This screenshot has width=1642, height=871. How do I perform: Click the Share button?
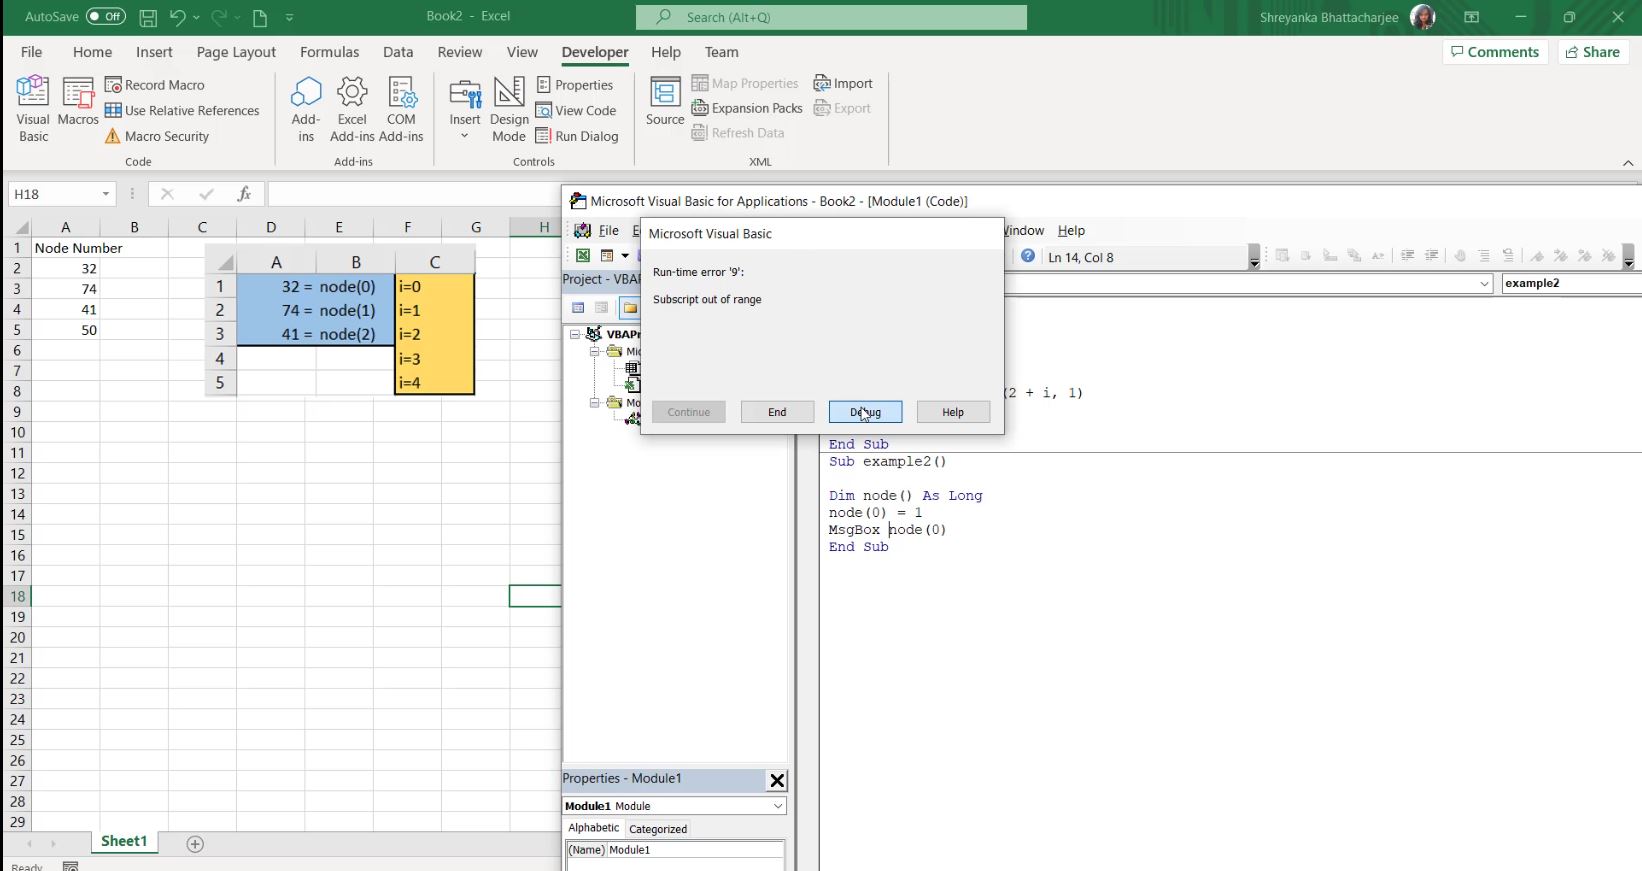click(1593, 52)
